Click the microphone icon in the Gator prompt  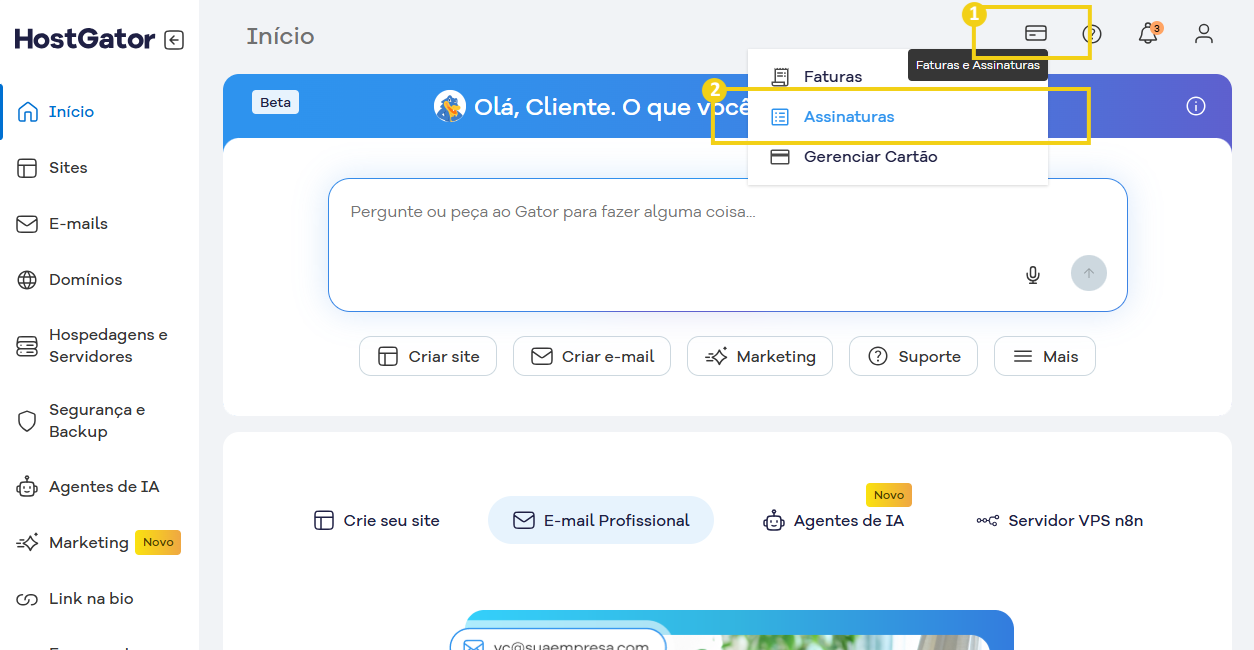[x=1032, y=274]
